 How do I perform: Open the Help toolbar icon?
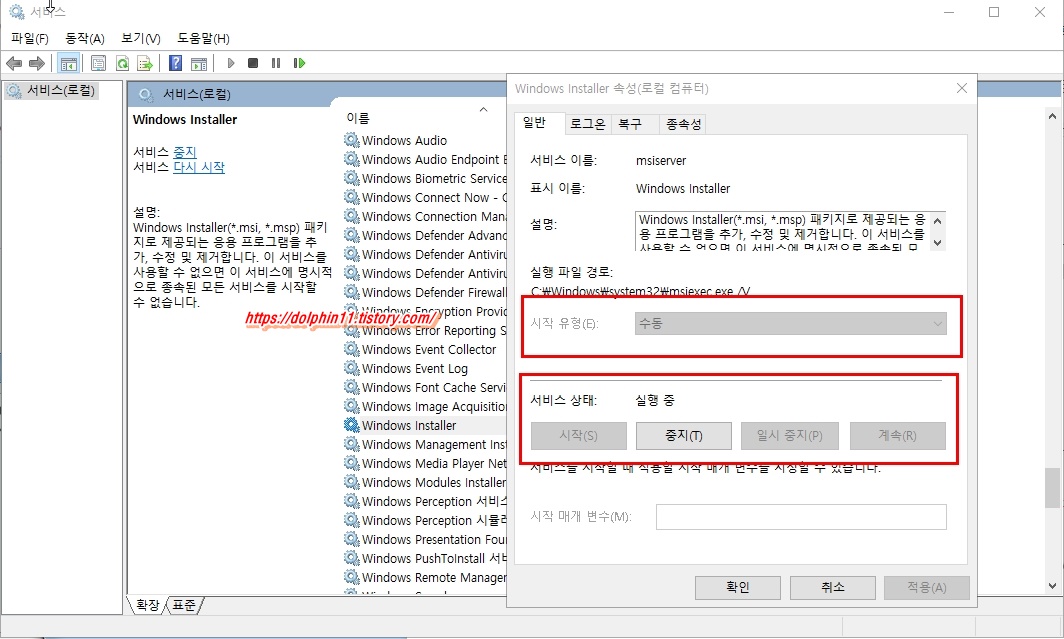176,63
